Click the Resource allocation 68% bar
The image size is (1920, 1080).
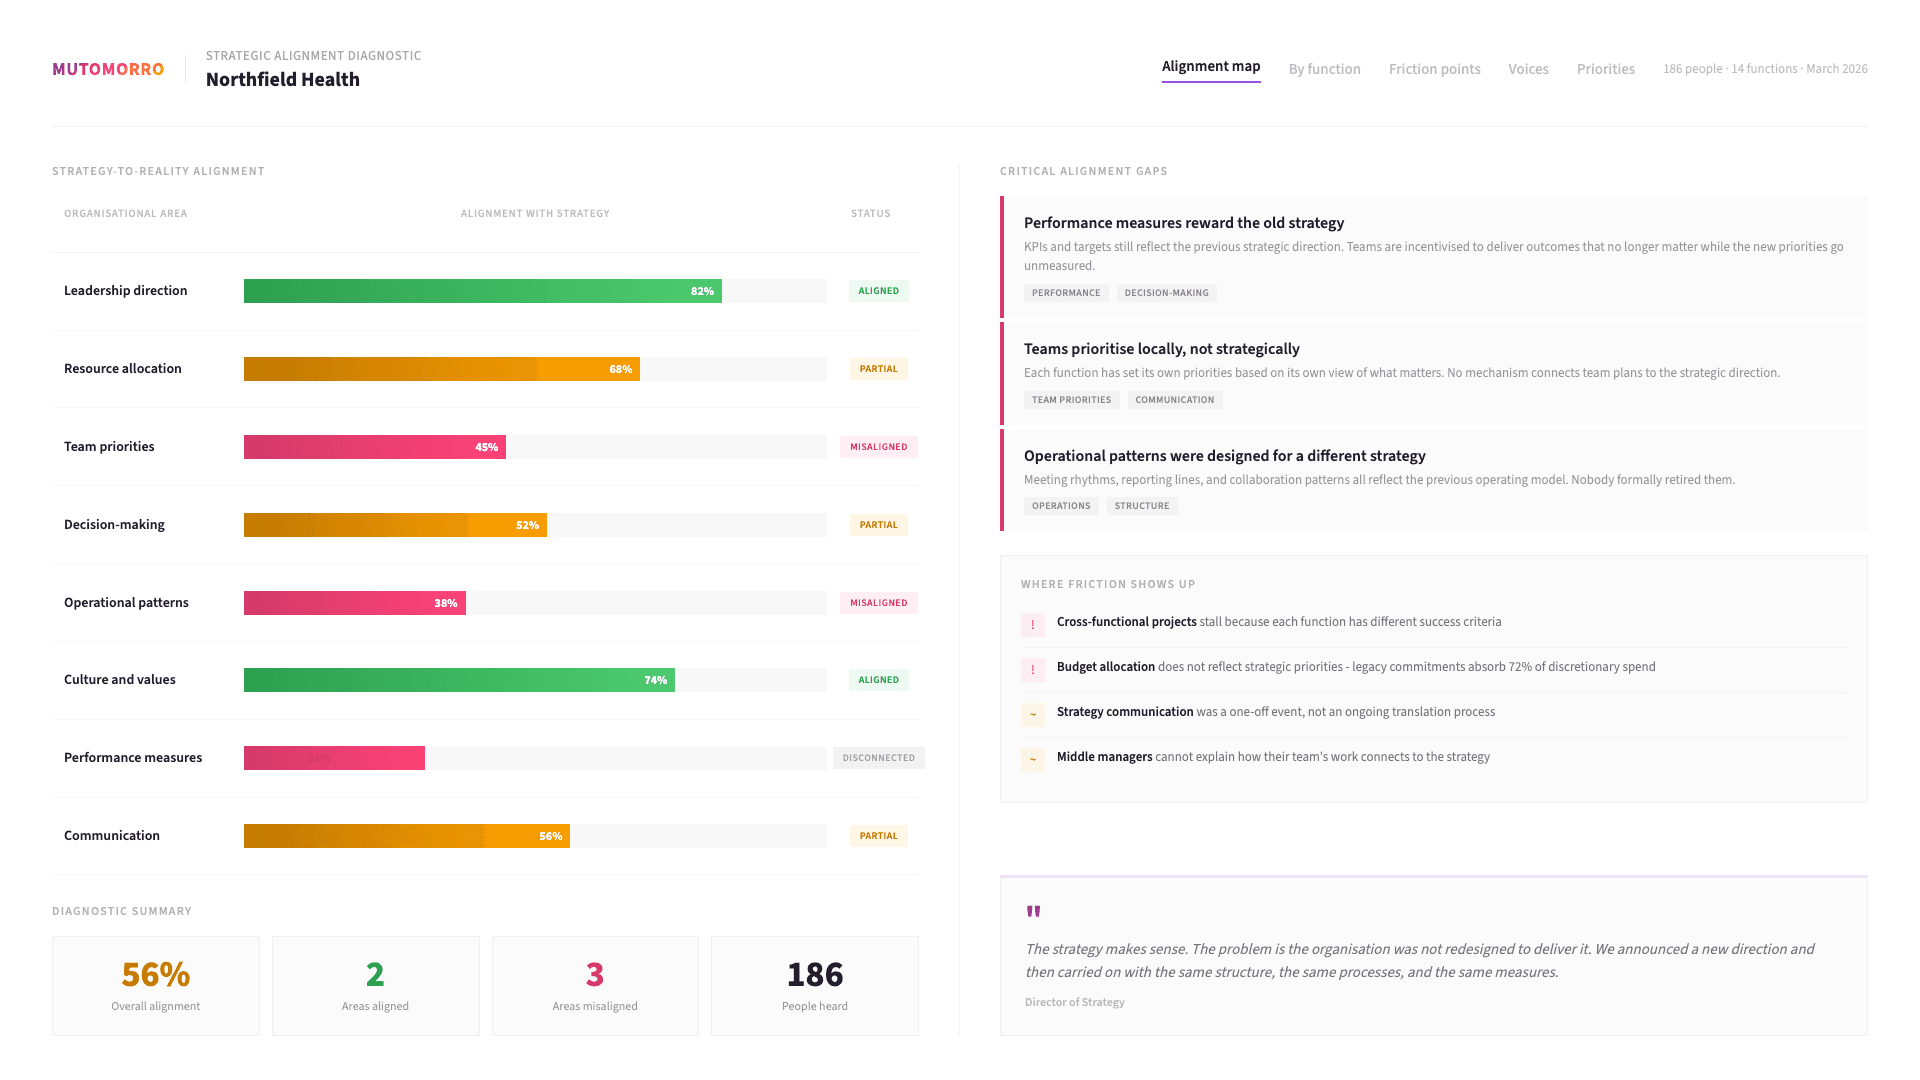point(441,369)
